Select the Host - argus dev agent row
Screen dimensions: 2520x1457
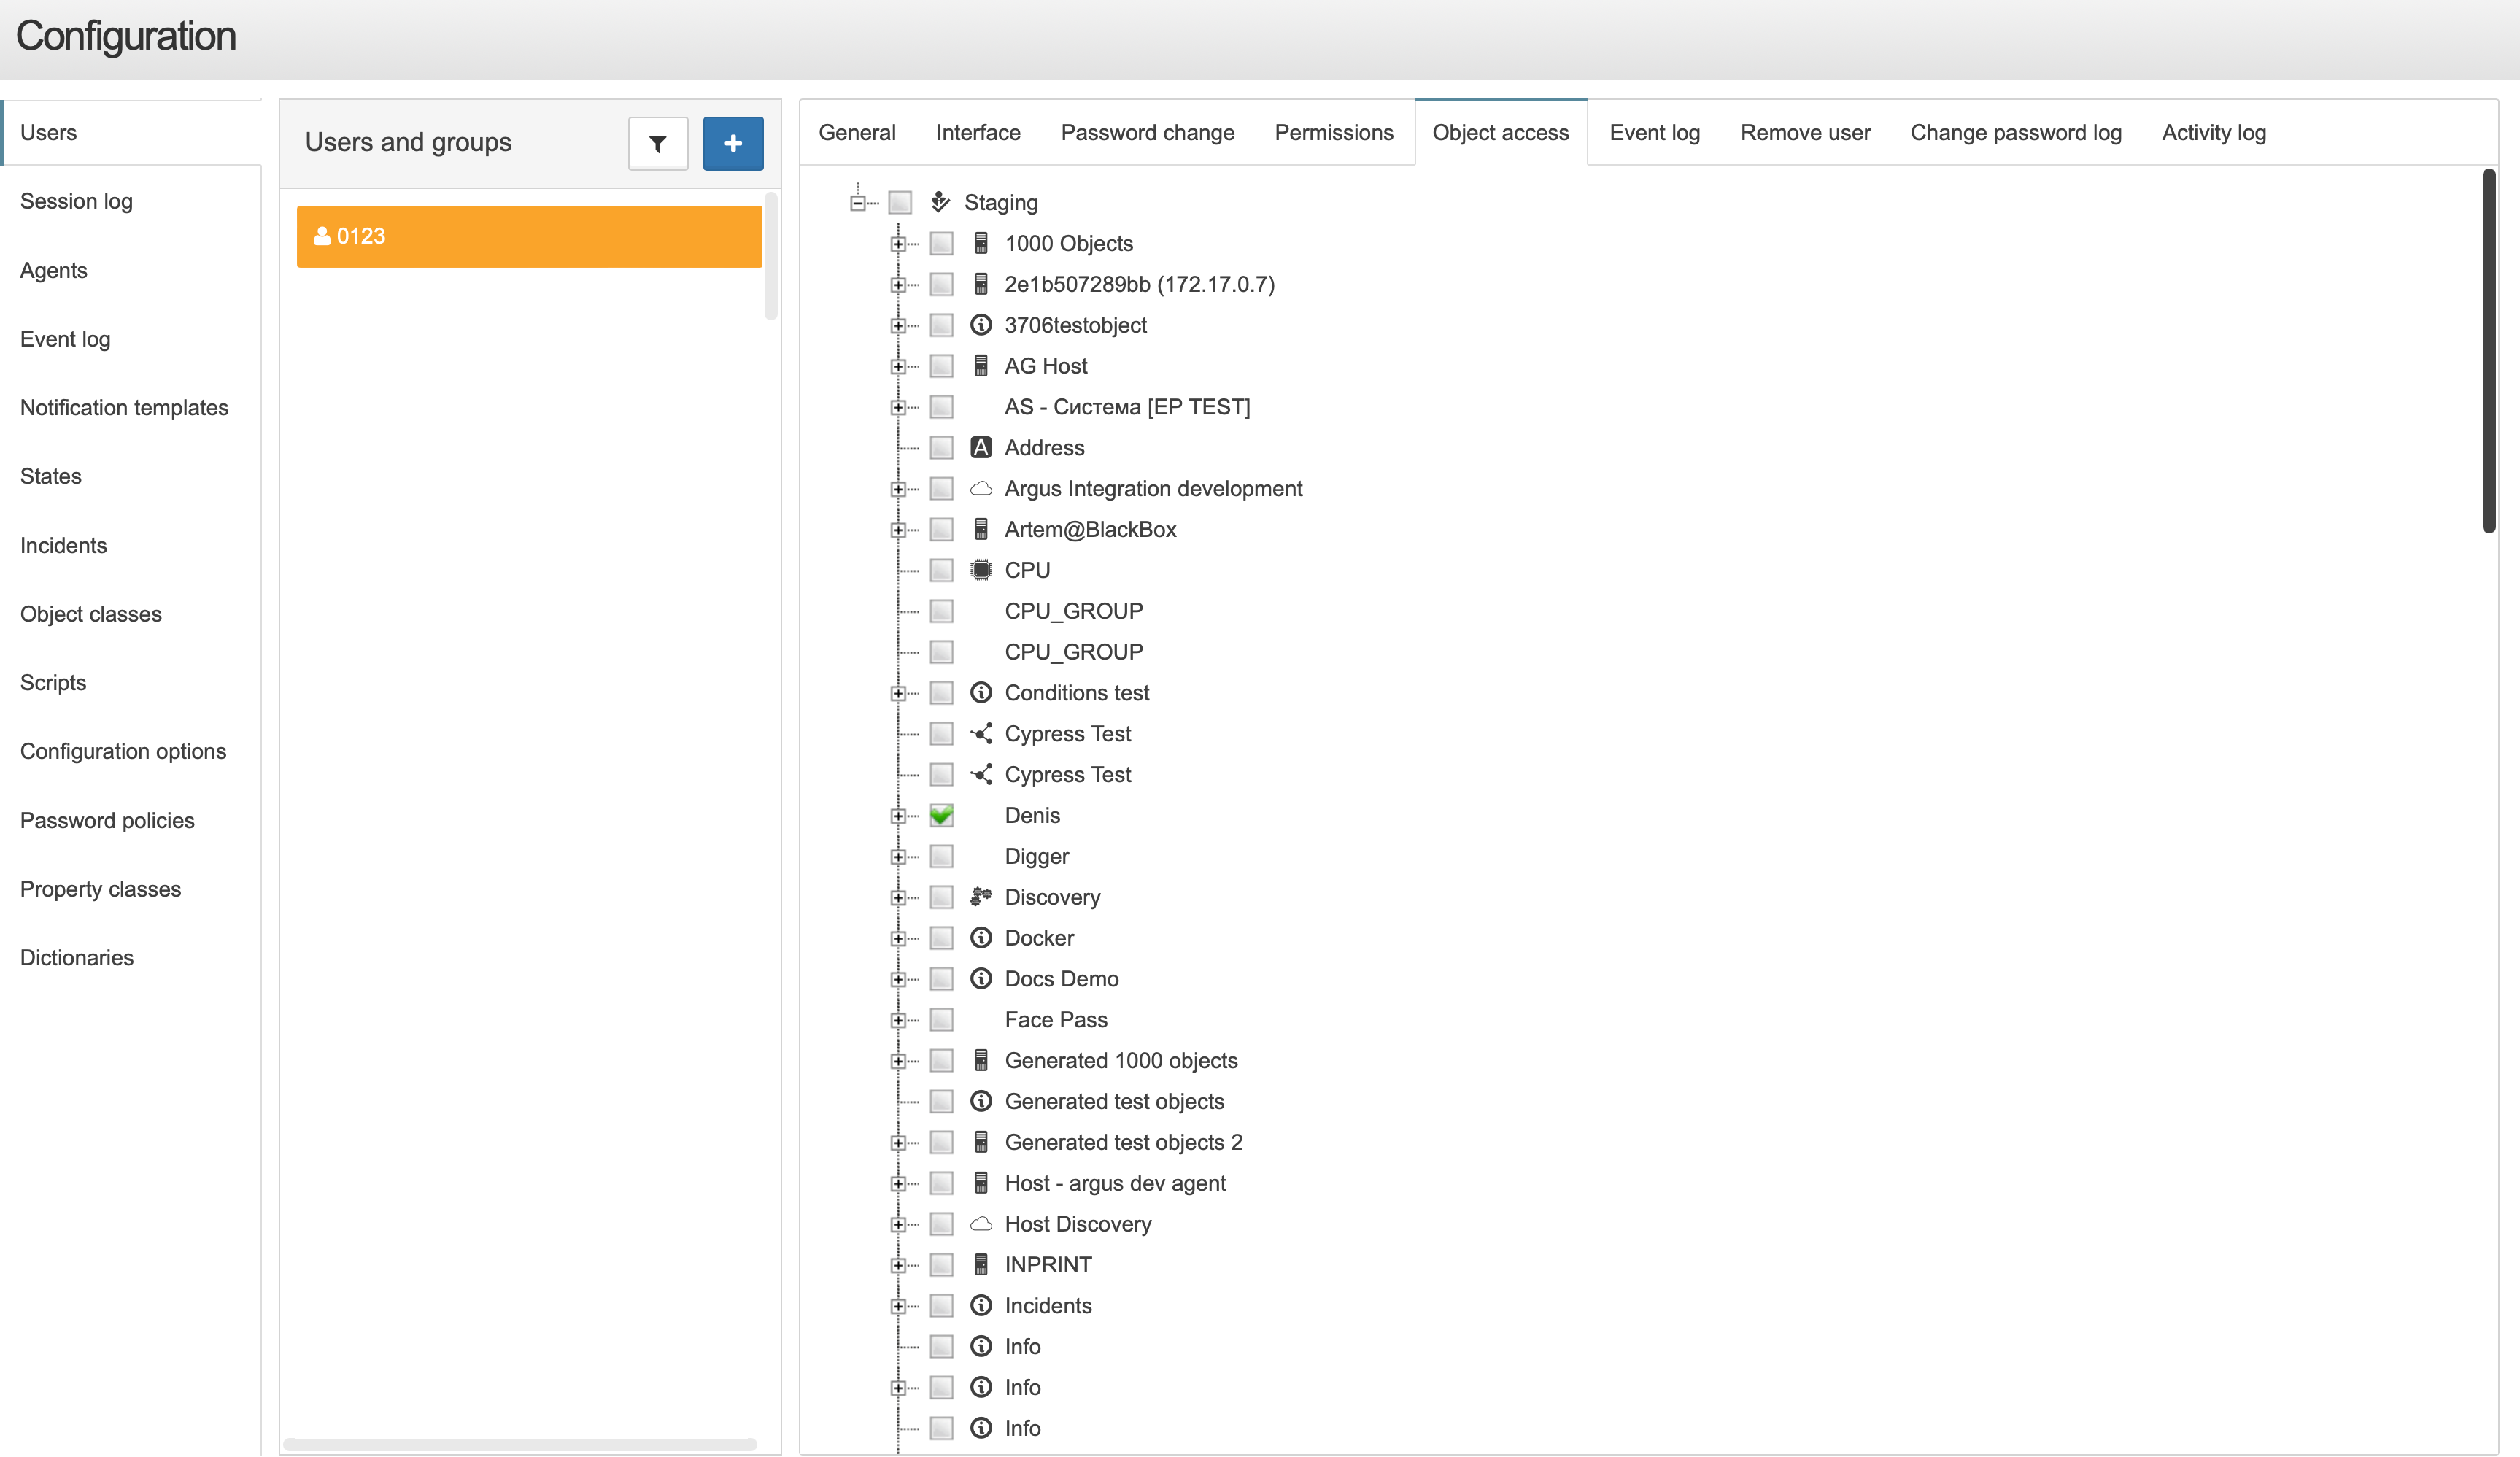[1115, 1183]
